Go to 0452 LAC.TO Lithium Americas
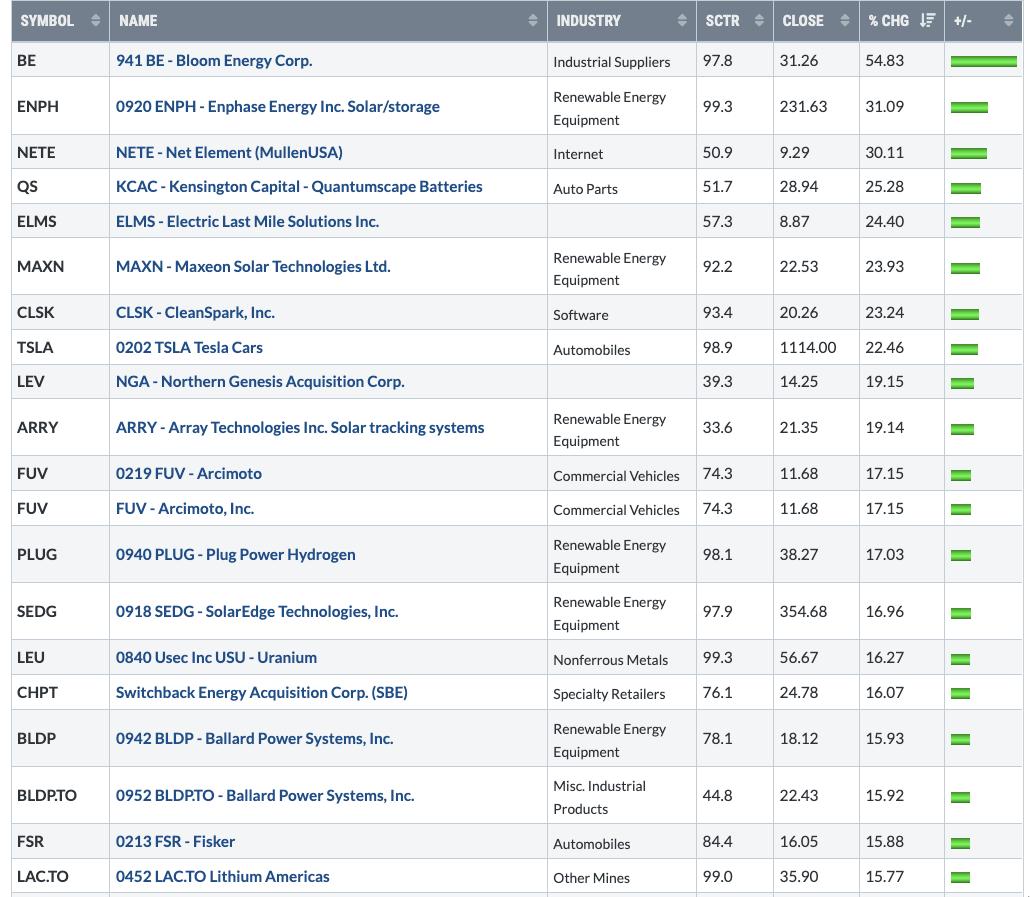Screen dimensions: 1030x897 222,876
